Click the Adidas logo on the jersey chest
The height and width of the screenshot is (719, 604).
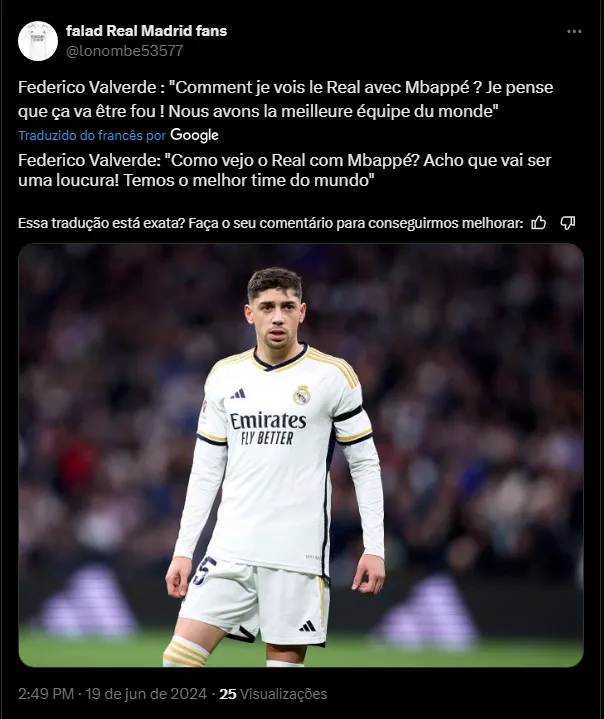click(x=238, y=393)
